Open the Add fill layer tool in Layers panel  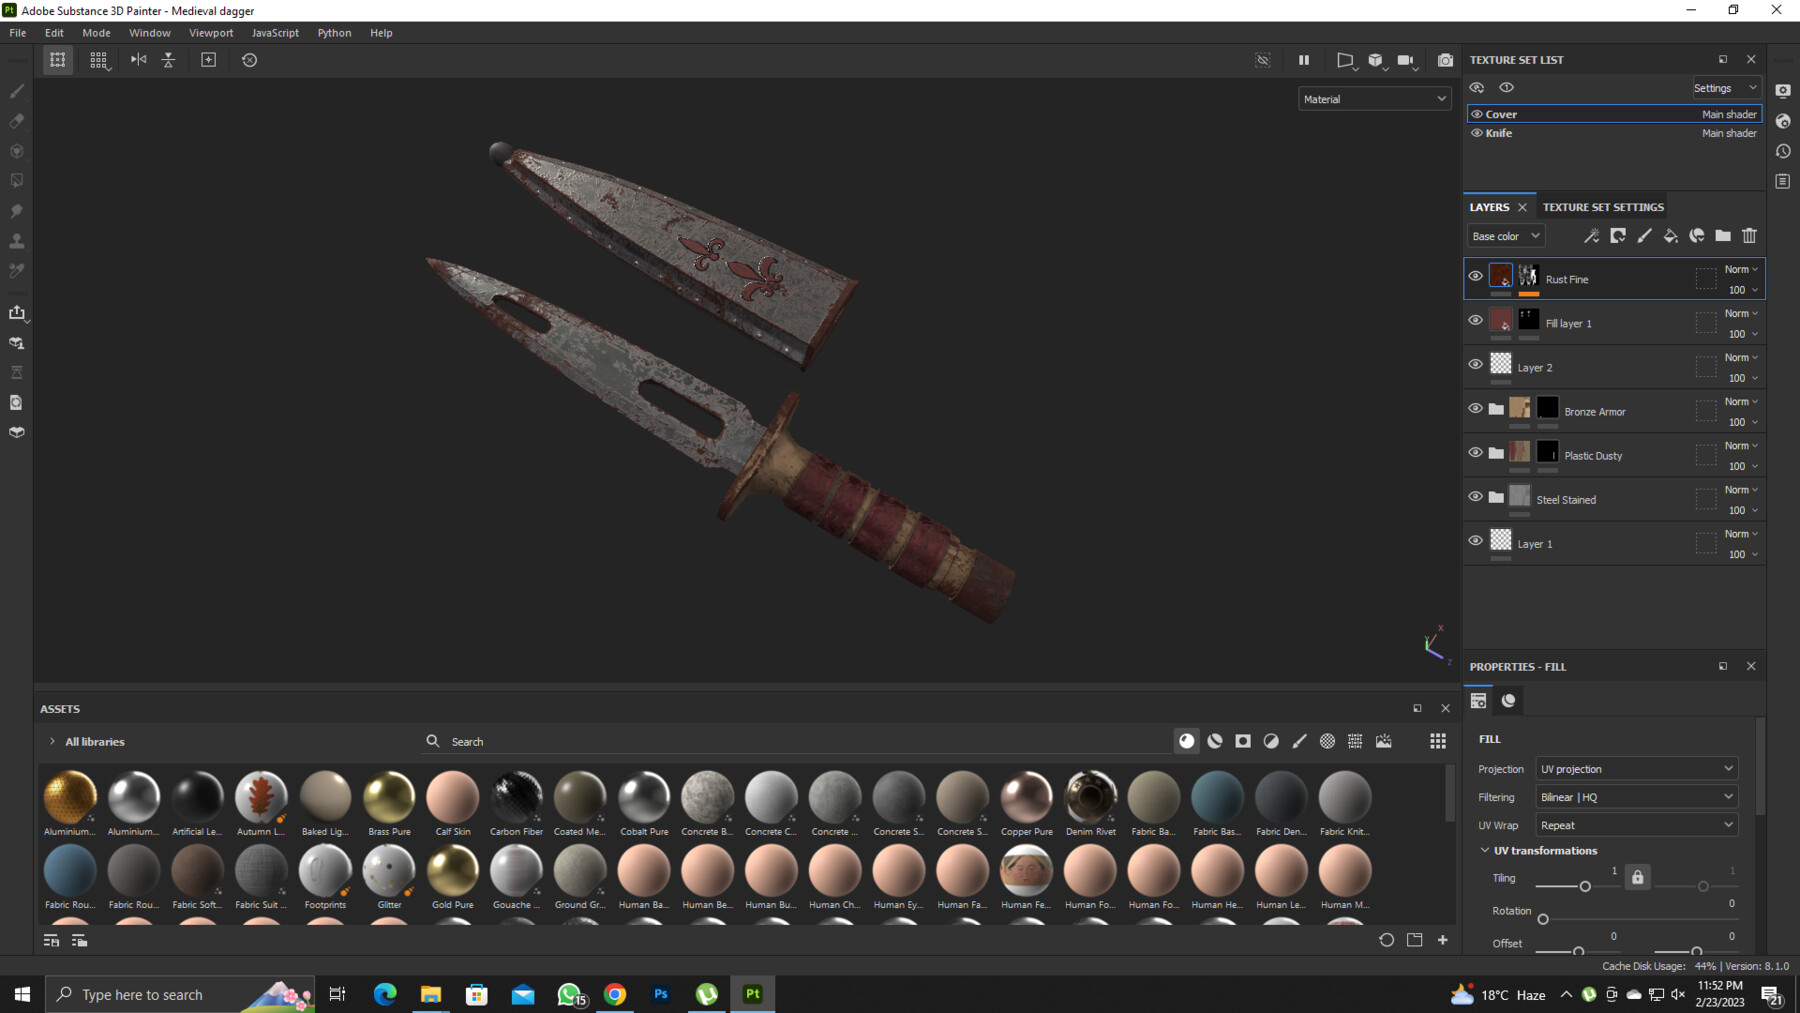[1670, 236]
